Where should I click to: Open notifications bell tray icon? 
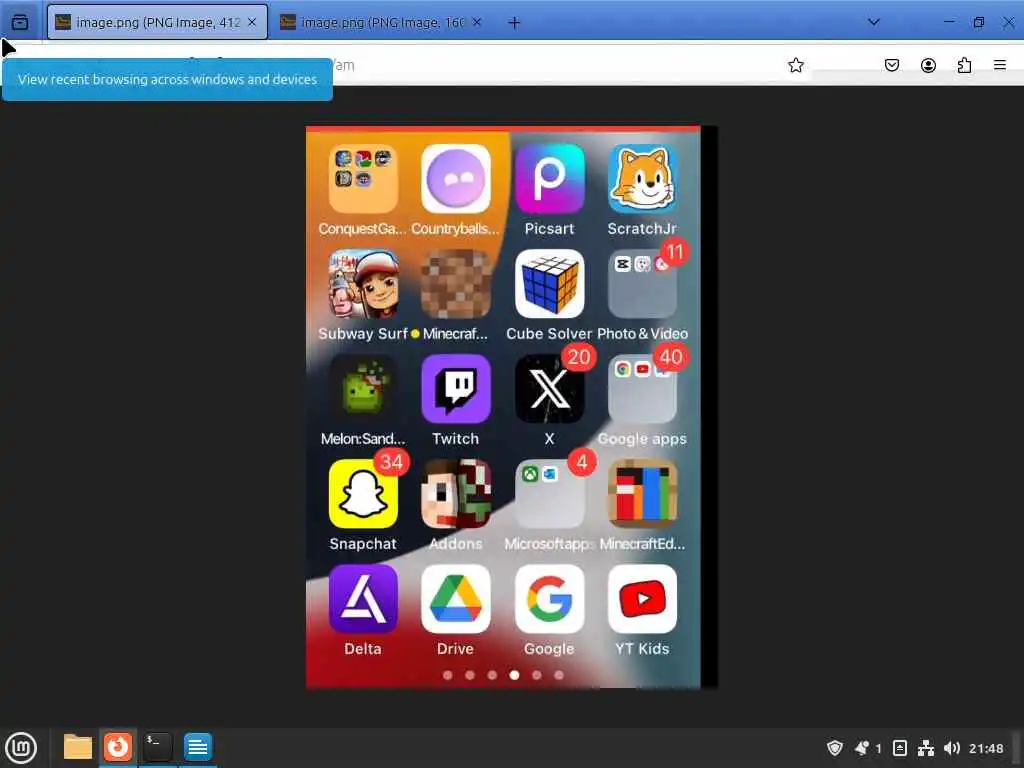pyautogui.click(x=863, y=748)
